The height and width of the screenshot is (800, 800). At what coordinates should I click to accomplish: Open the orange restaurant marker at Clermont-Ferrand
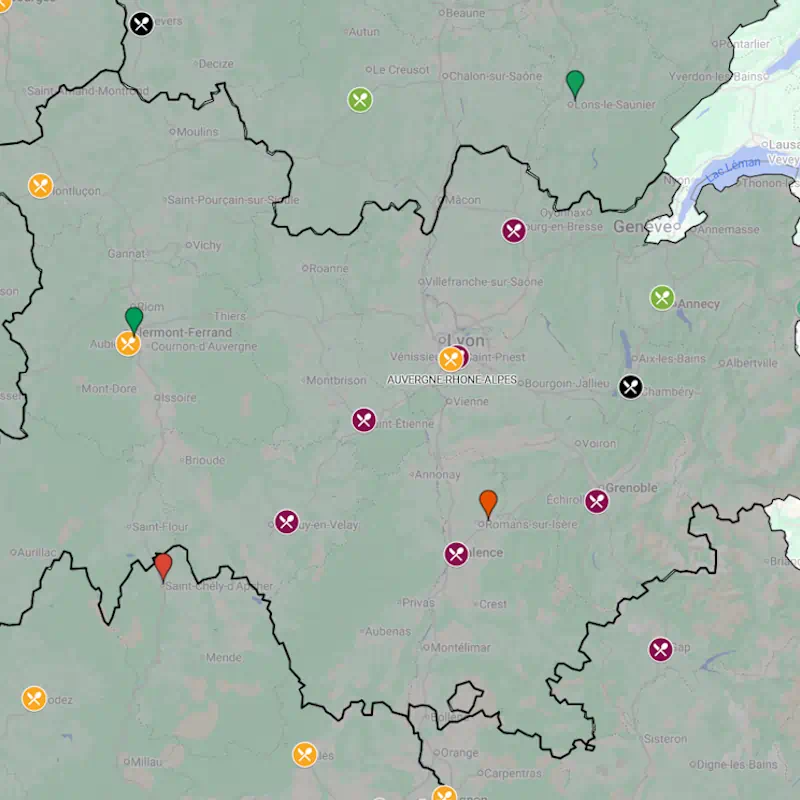128,344
